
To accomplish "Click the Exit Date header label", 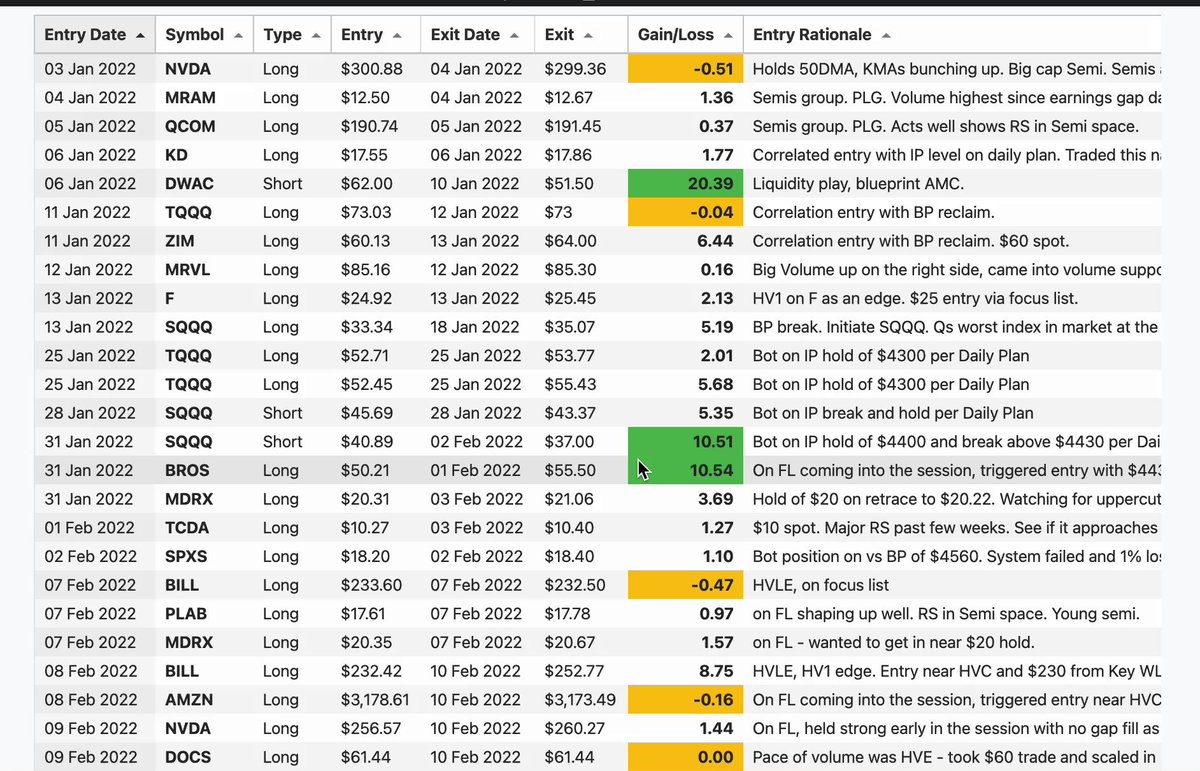I will (x=465, y=35).
